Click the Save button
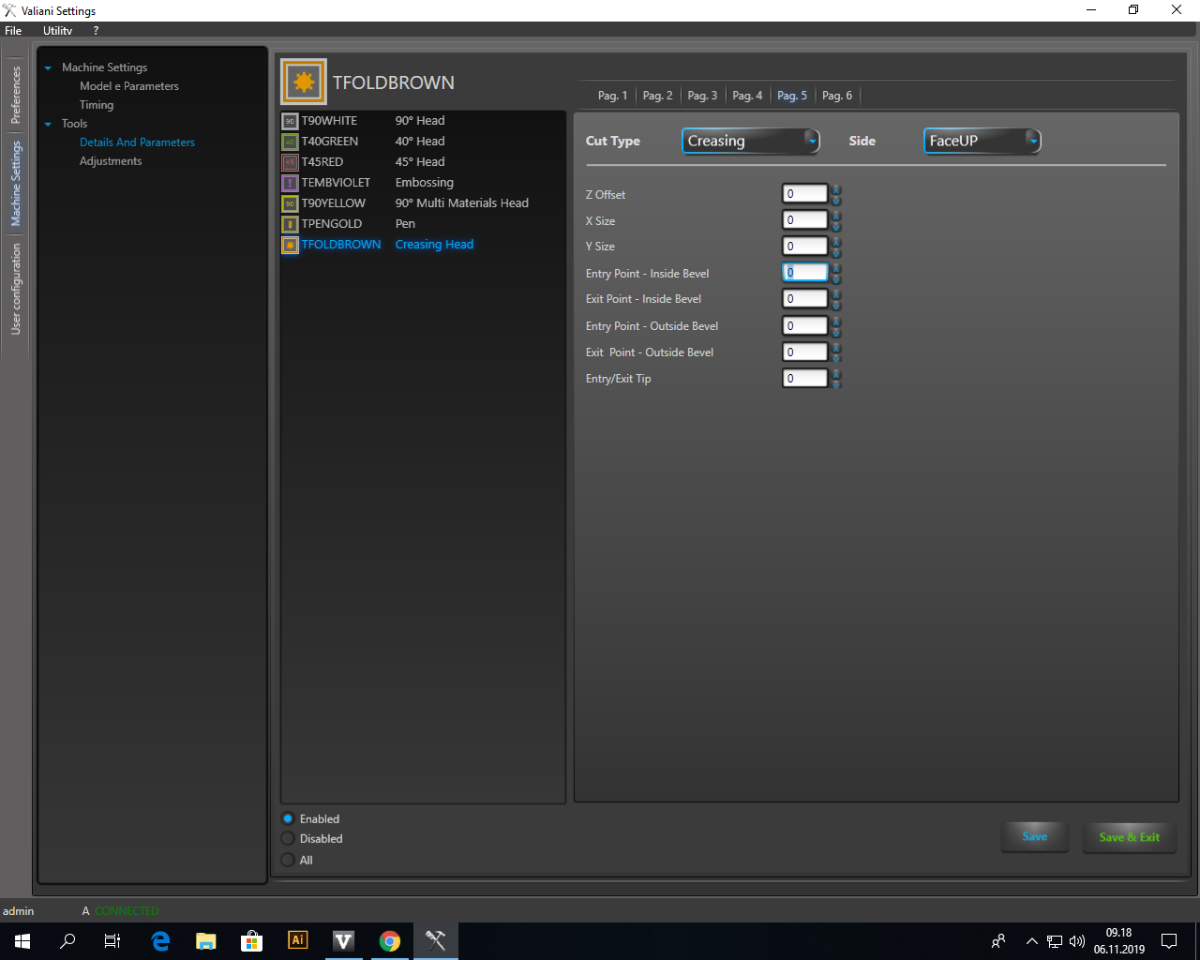The width and height of the screenshot is (1200, 960). (x=1035, y=837)
